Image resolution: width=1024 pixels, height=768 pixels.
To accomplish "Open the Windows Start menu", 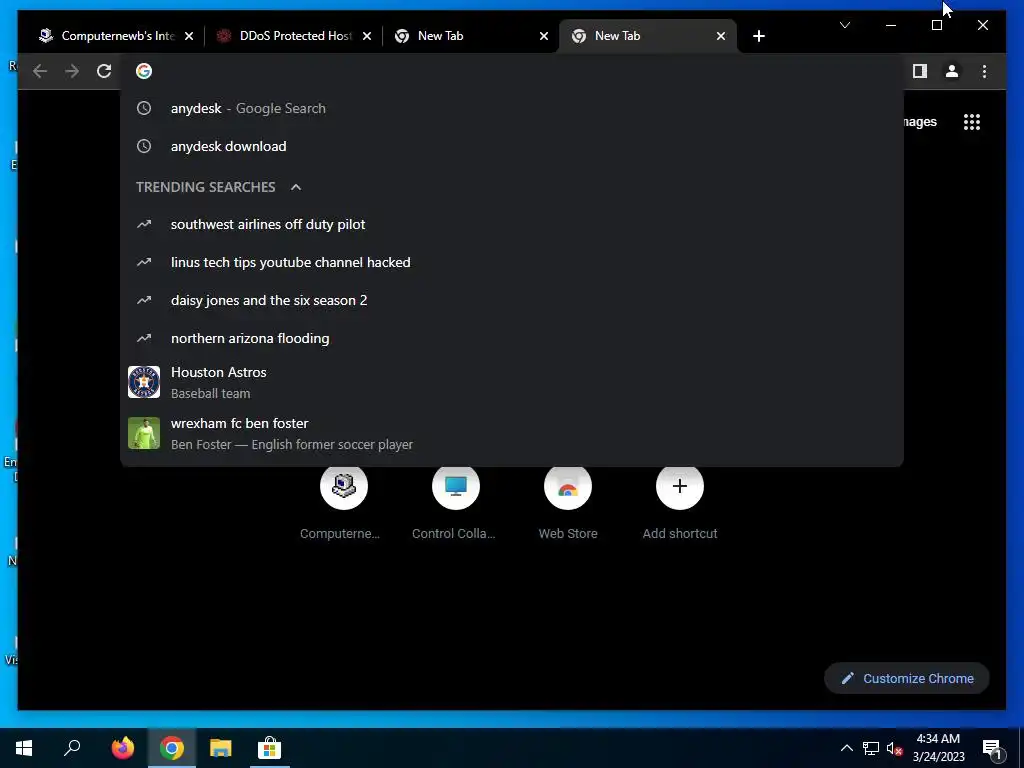I will (x=24, y=748).
